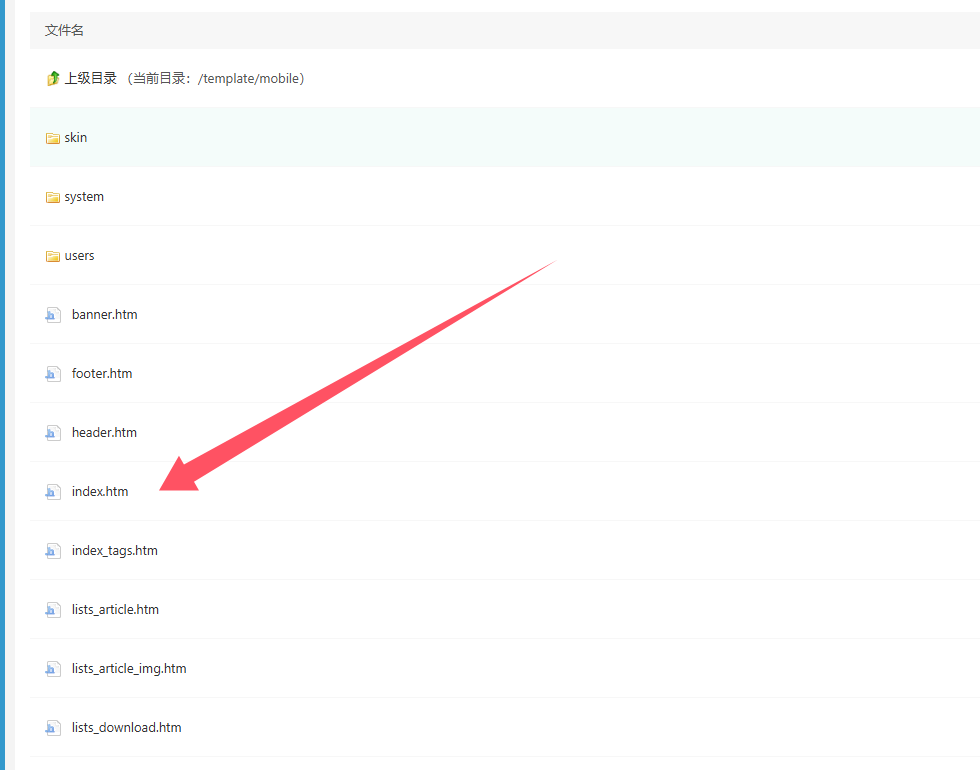This screenshot has width=980, height=770.
Task: Click the skin folder icon
Action: pos(53,138)
